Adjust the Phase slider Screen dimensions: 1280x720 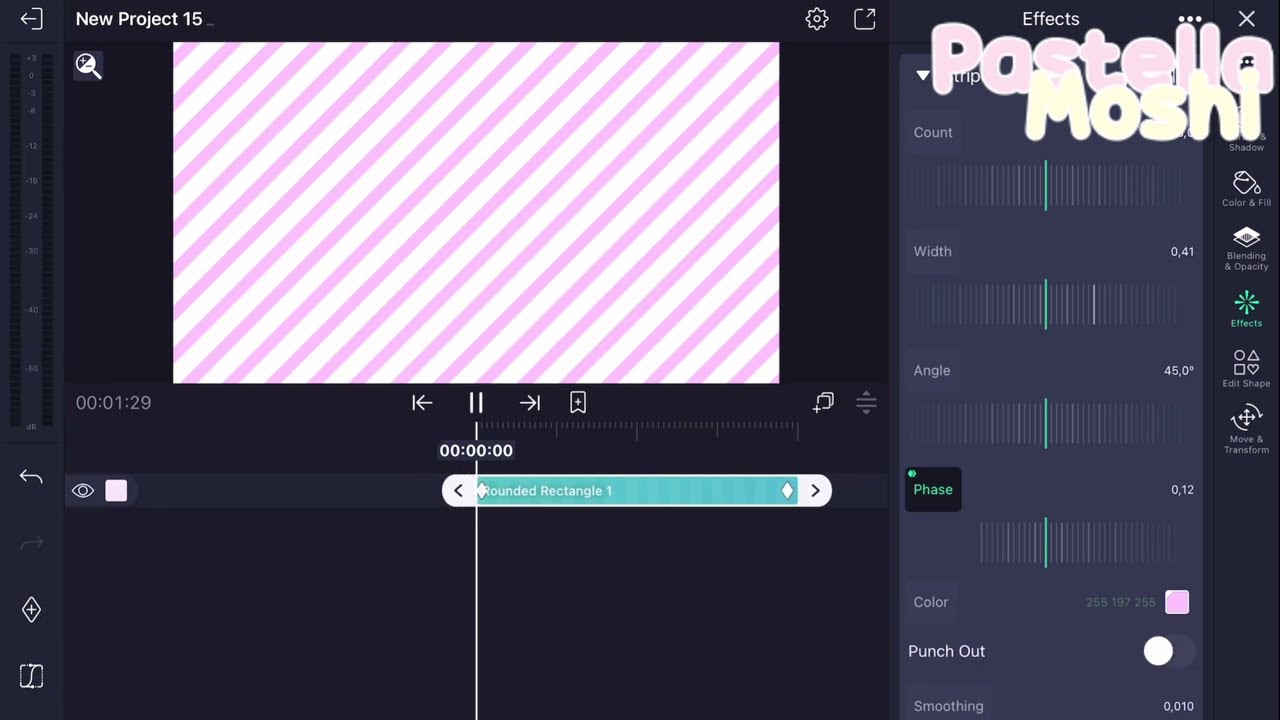pyautogui.click(x=1046, y=542)
